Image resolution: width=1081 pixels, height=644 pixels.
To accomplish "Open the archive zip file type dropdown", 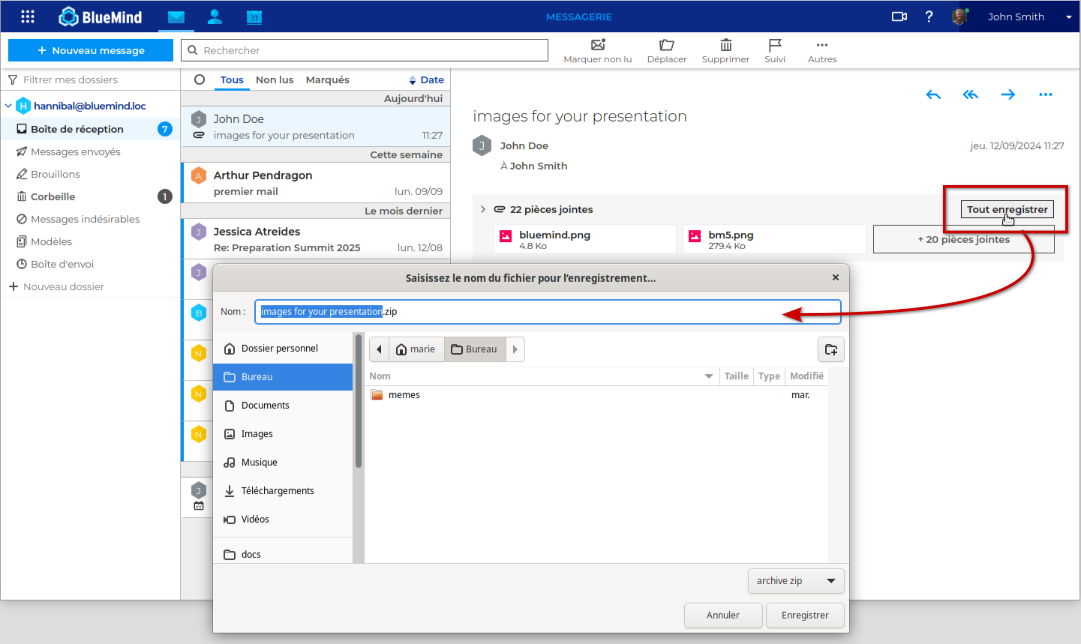I will (796, 581).
